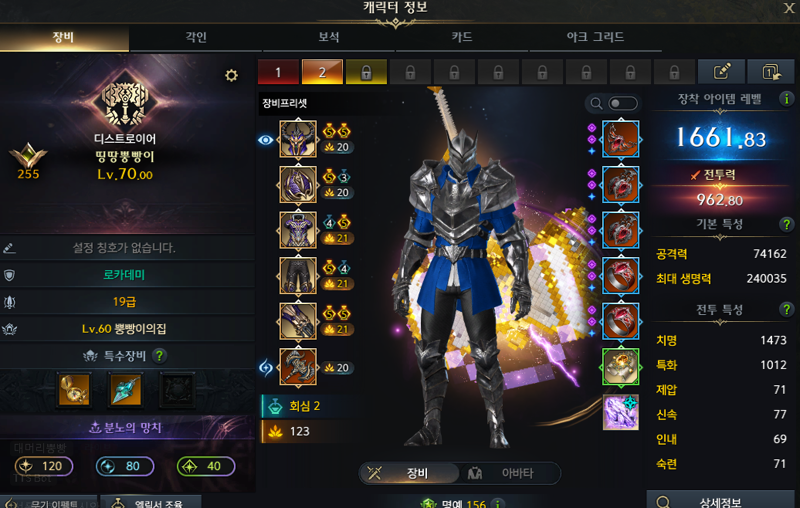Click the edit preset pencil icon
Screen dimensions: 800x508
[x=721, y=72]
